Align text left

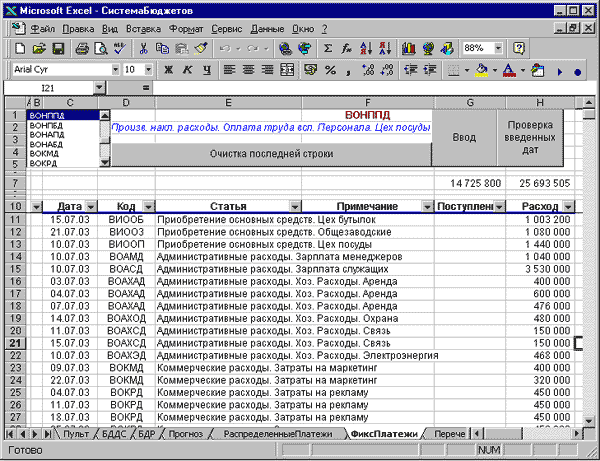pos(229,70)
